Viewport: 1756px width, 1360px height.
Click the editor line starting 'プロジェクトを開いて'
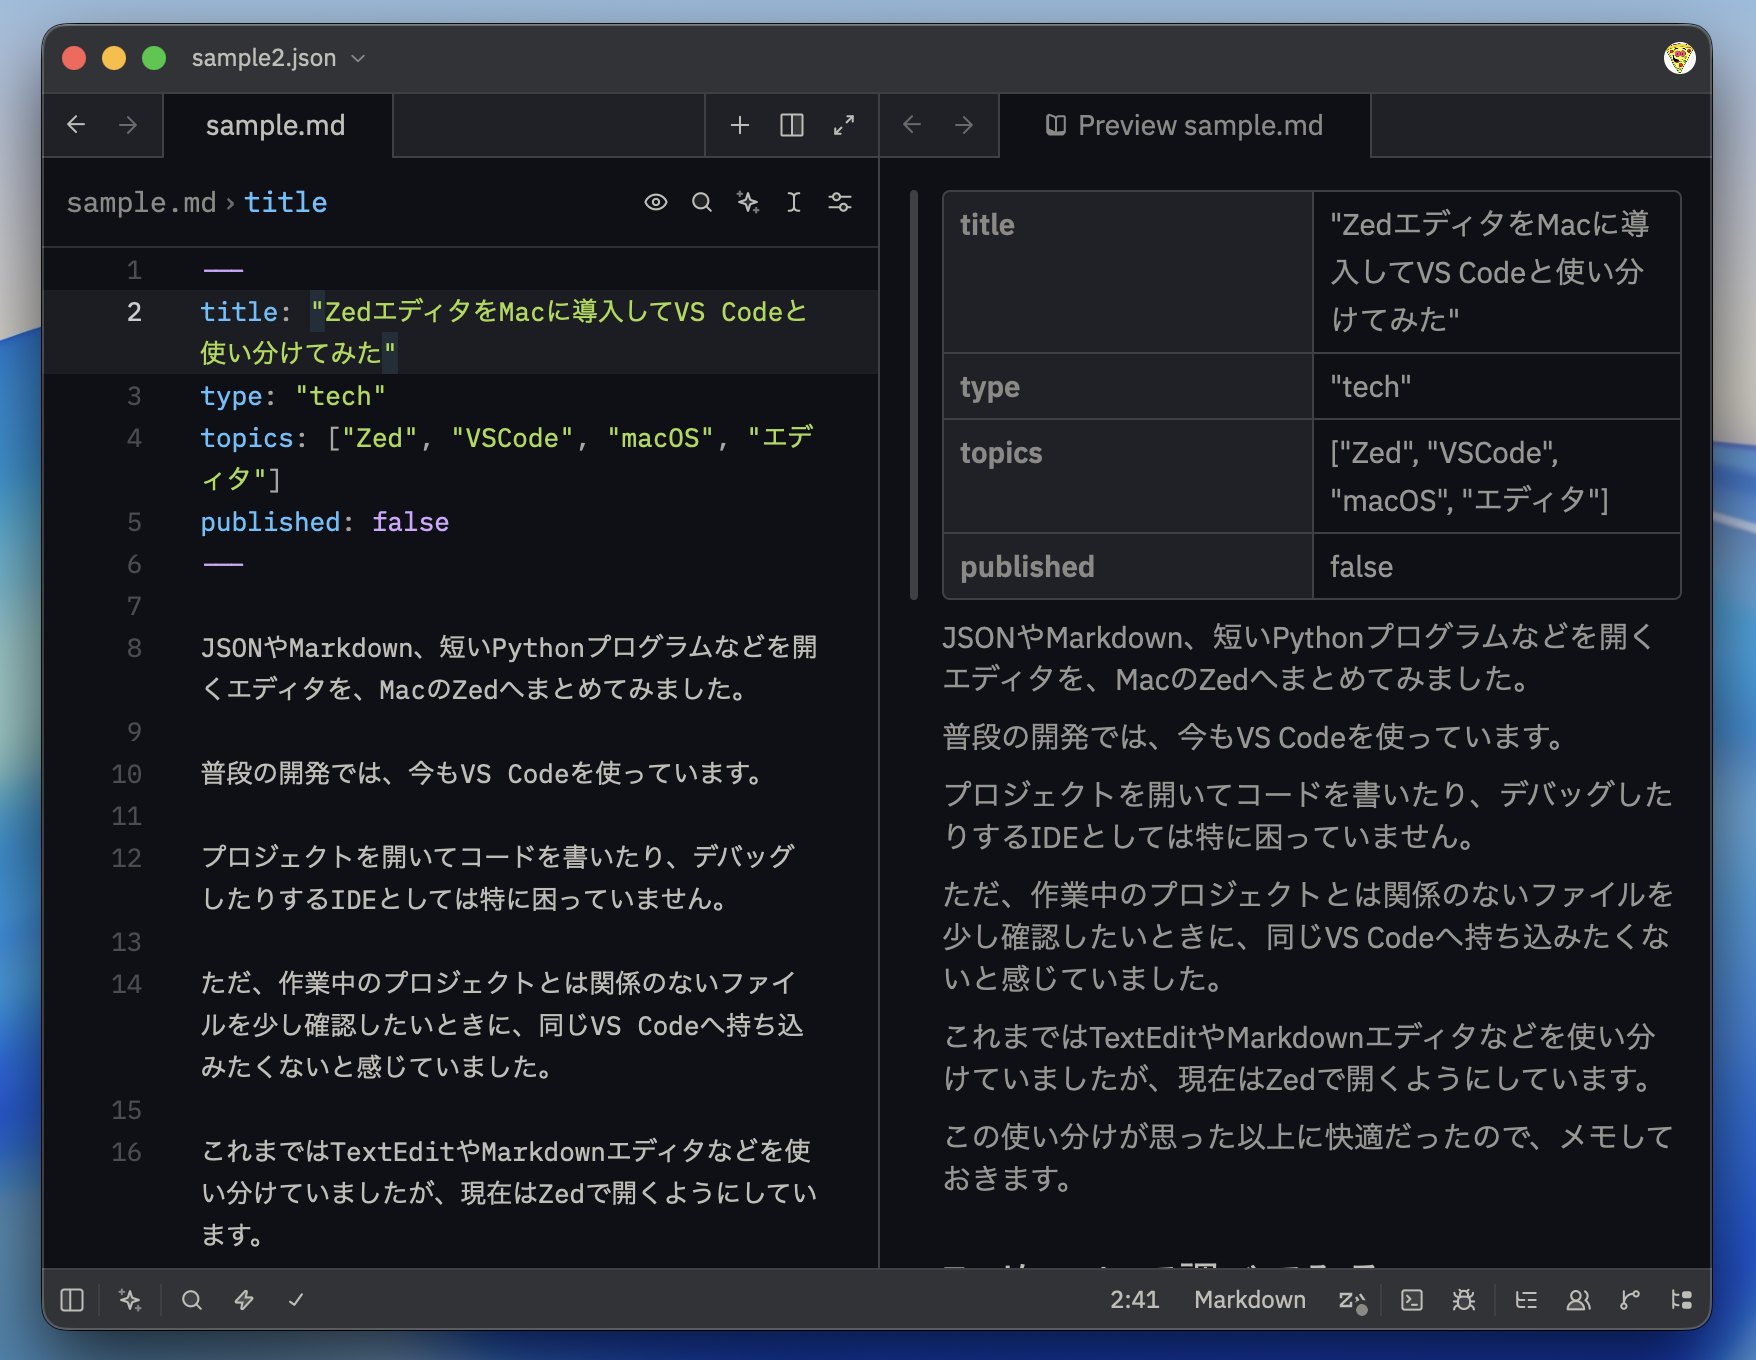click(x=500, y=878)
